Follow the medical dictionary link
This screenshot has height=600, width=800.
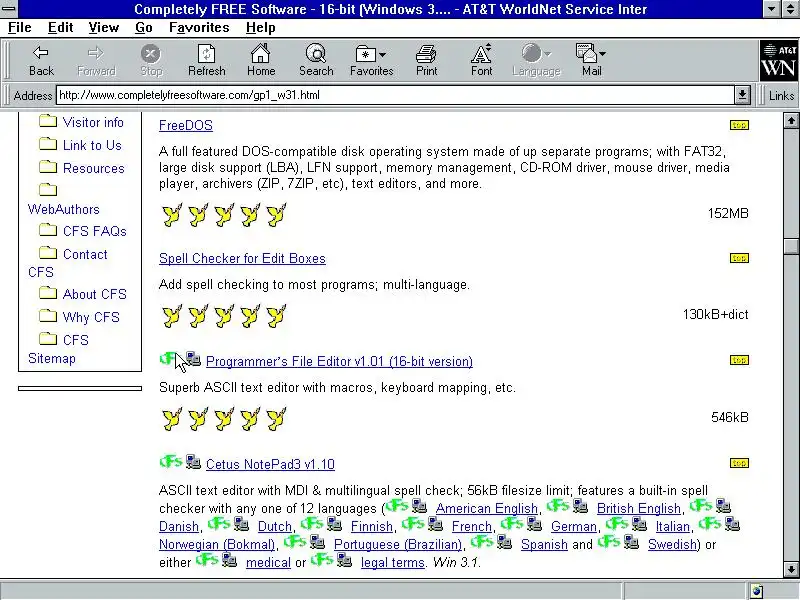pyautogui.click(x=268, y=563)
